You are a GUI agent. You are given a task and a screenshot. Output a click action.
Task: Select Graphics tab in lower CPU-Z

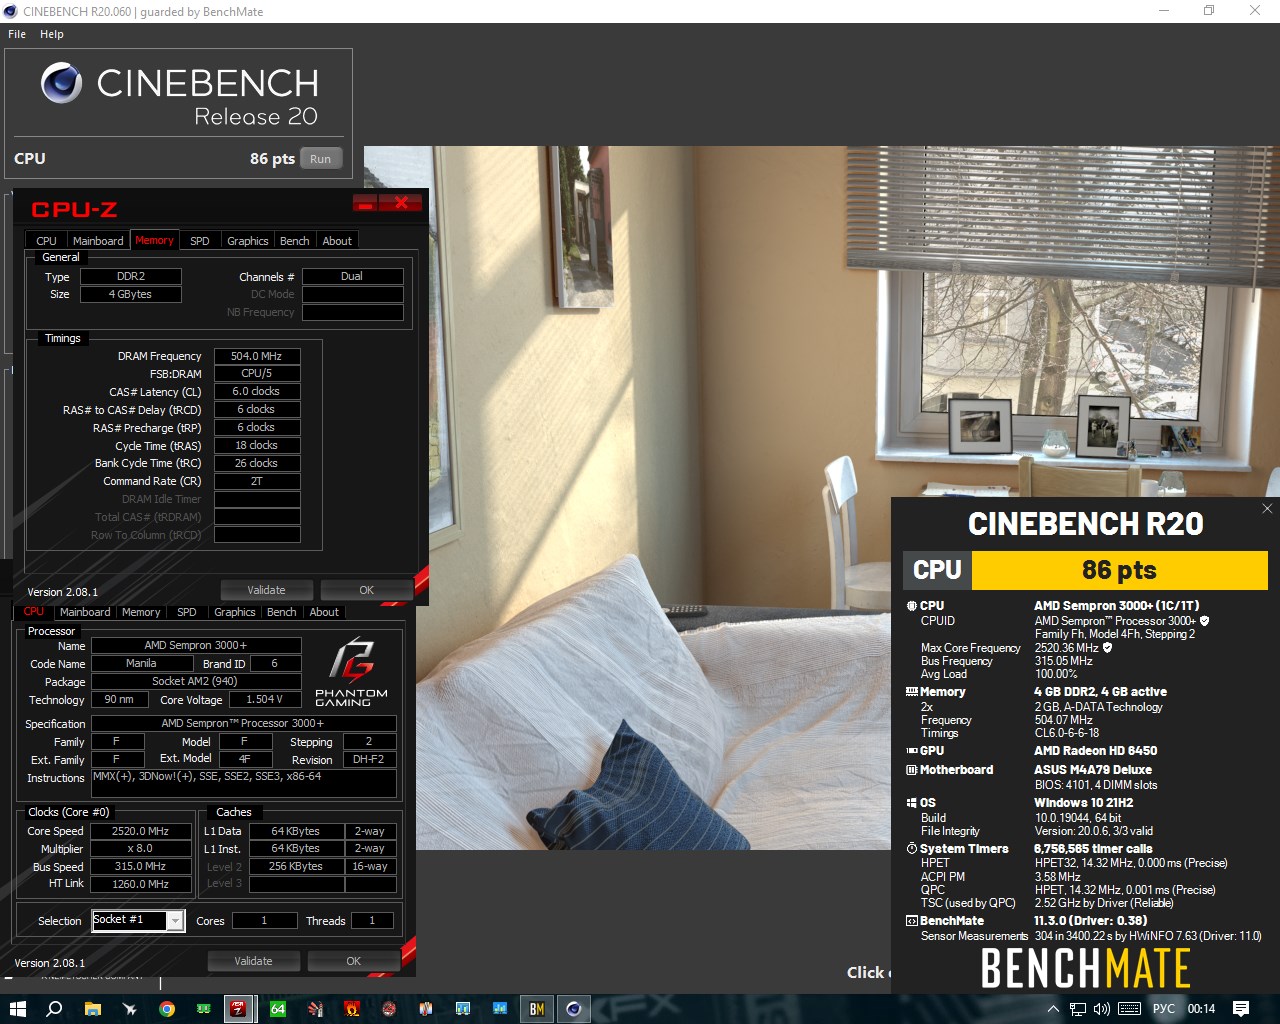[235, 612]
